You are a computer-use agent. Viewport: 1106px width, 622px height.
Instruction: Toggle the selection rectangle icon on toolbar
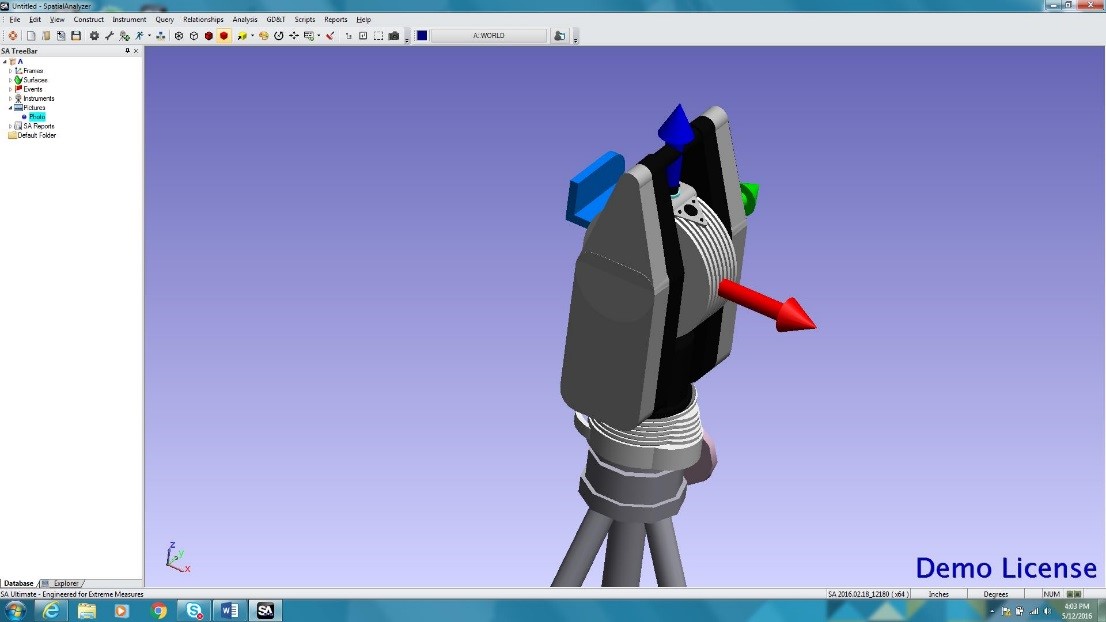pyautogui.click(x=377, y=35)
